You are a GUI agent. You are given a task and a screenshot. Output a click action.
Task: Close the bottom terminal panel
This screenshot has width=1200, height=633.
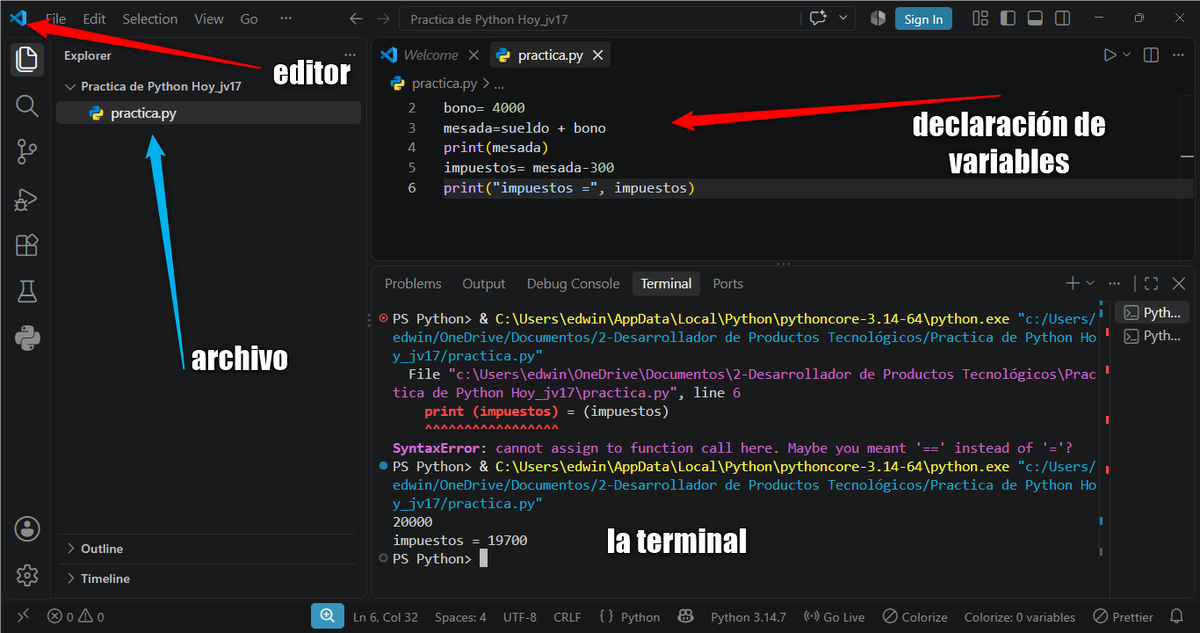(x=1178, y=283)
